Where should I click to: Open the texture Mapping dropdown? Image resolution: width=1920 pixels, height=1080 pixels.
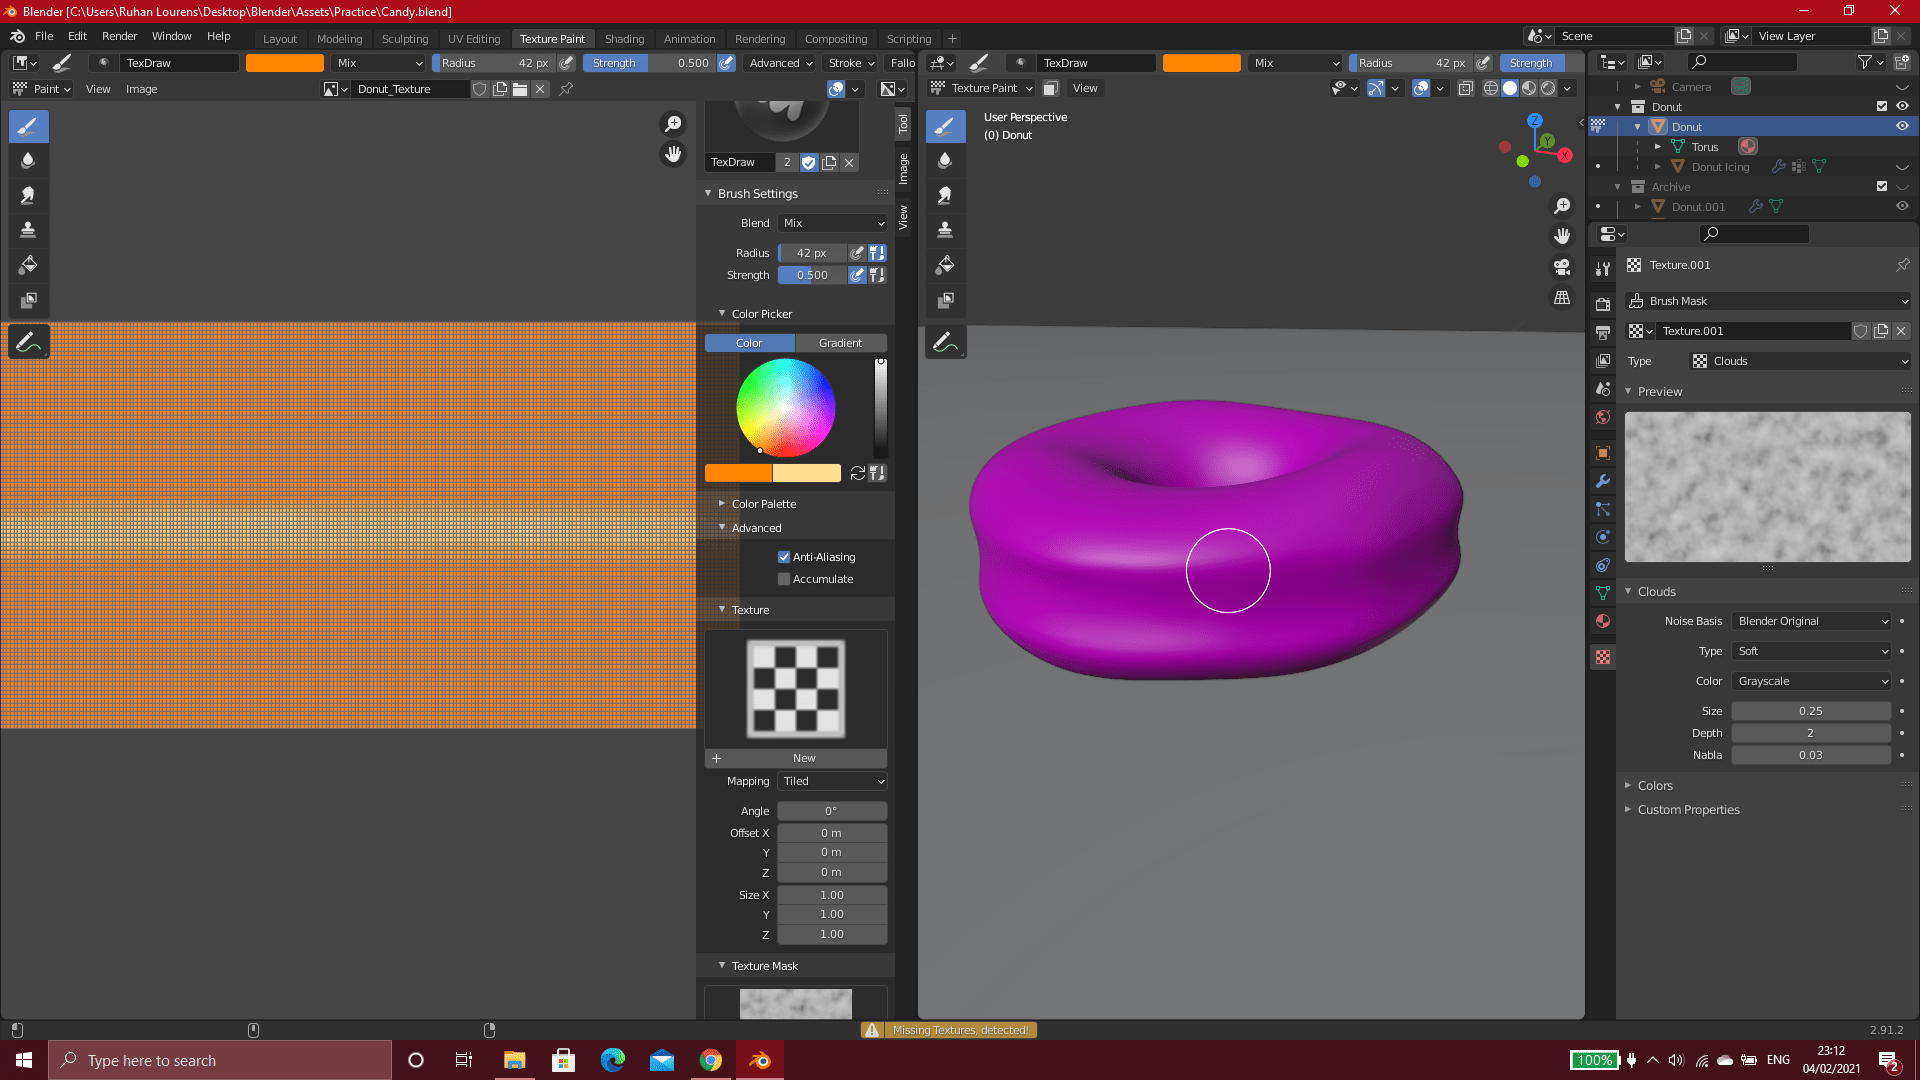[x=832, y=781]
